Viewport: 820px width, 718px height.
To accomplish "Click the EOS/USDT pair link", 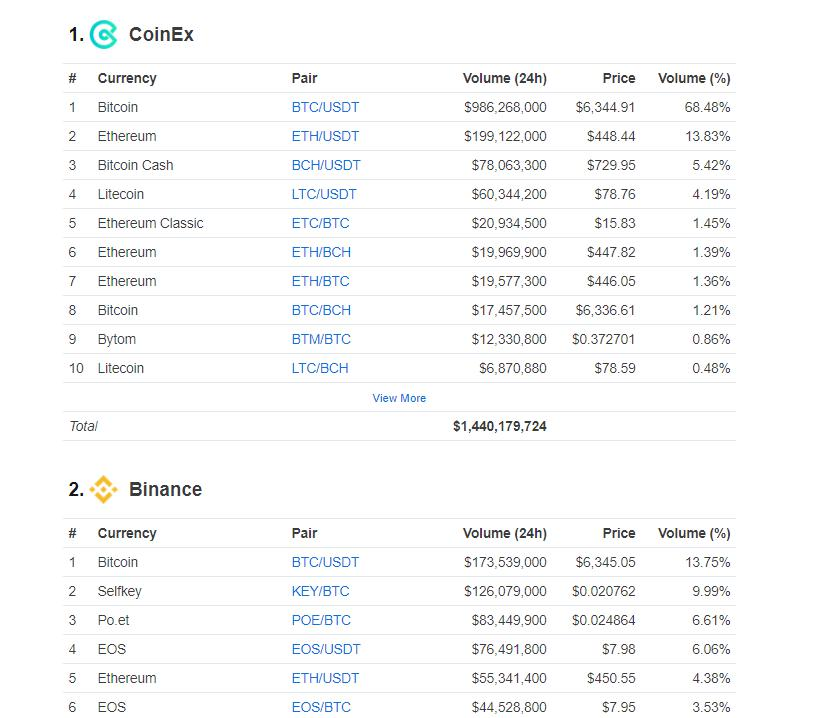I will 326,649.
